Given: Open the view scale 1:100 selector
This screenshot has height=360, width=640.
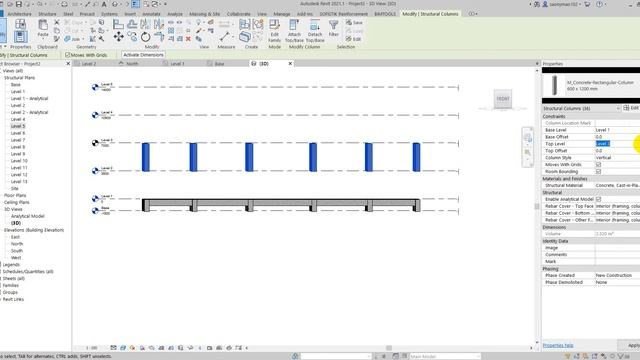Looking at the screenshot, I should click(x=91, y=348).
